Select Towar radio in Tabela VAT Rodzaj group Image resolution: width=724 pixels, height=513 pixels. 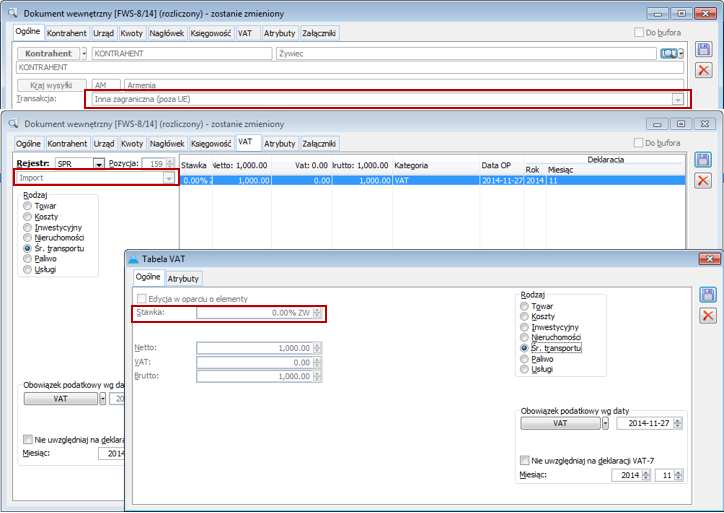[524, 306]
